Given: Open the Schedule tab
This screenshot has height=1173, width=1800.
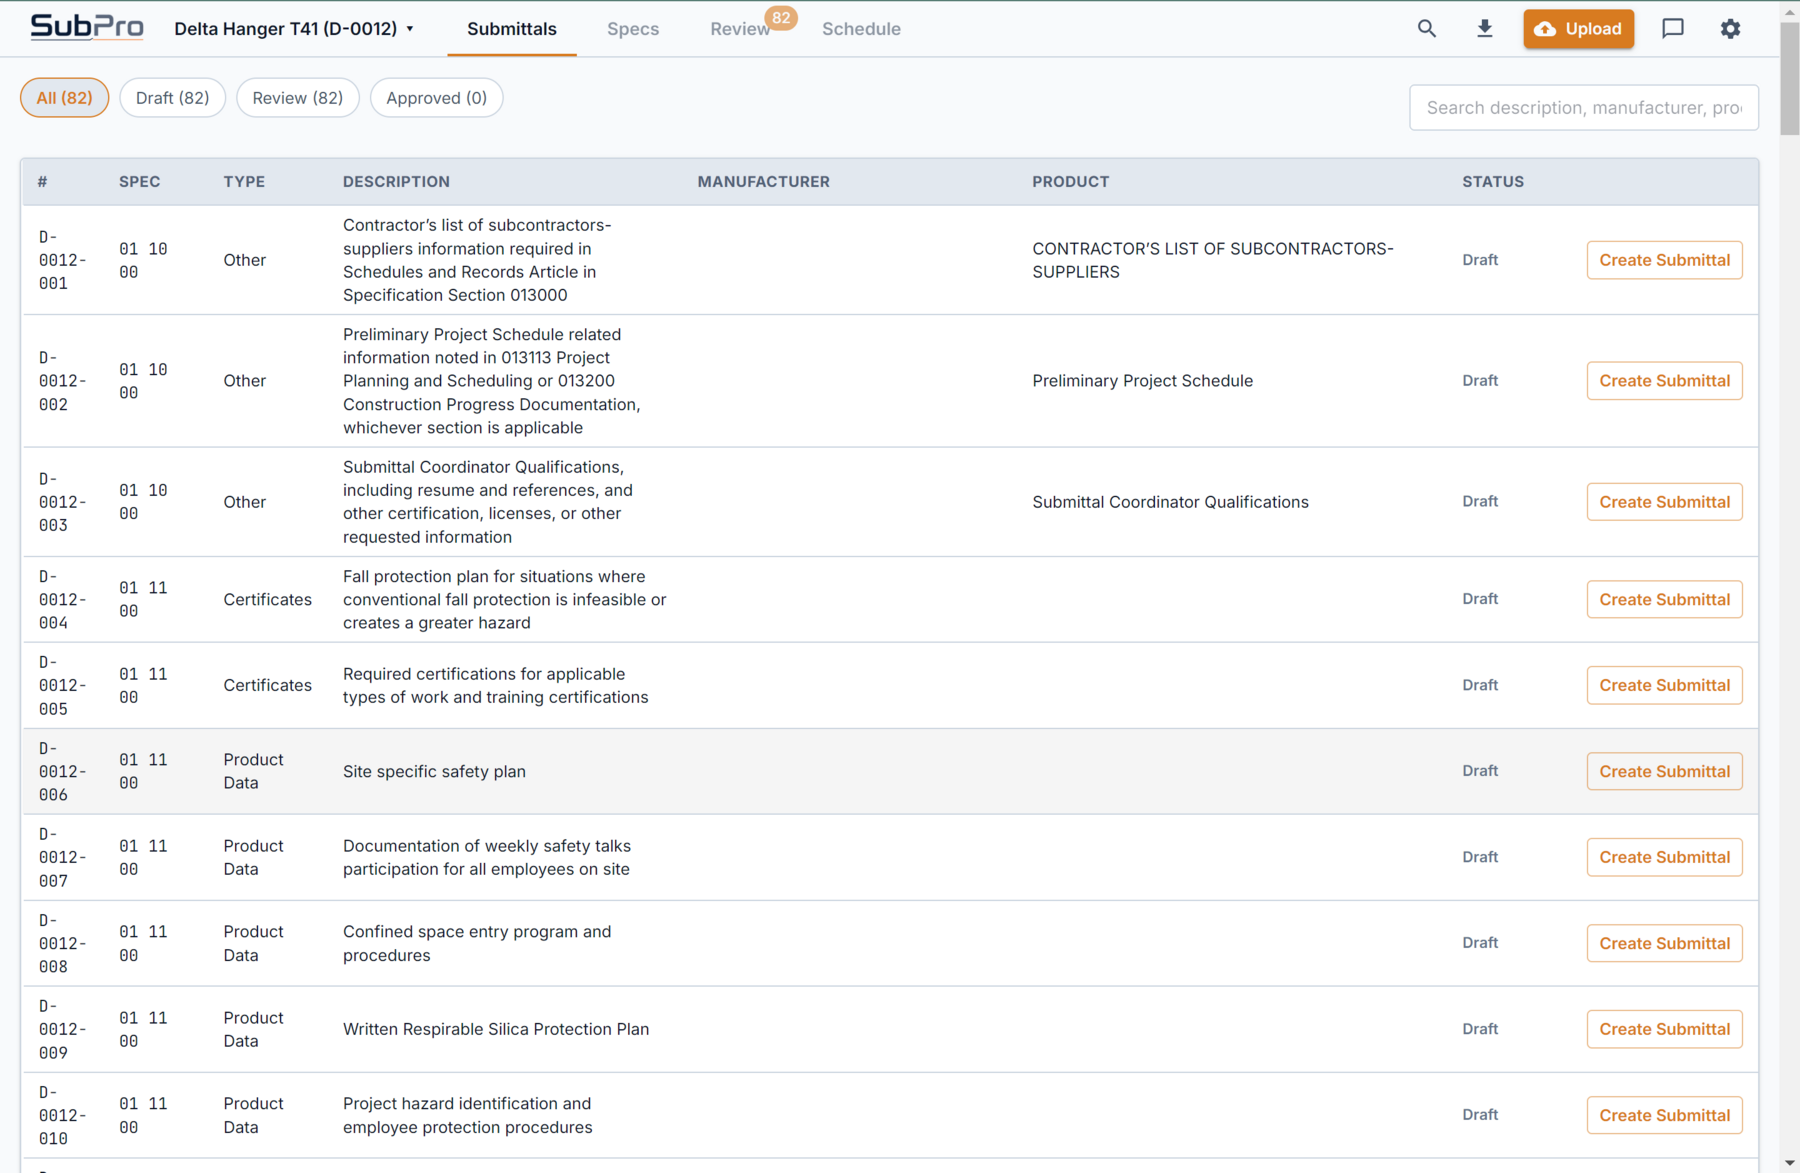Looking at the screenshot, I should [x=861, y=29].
